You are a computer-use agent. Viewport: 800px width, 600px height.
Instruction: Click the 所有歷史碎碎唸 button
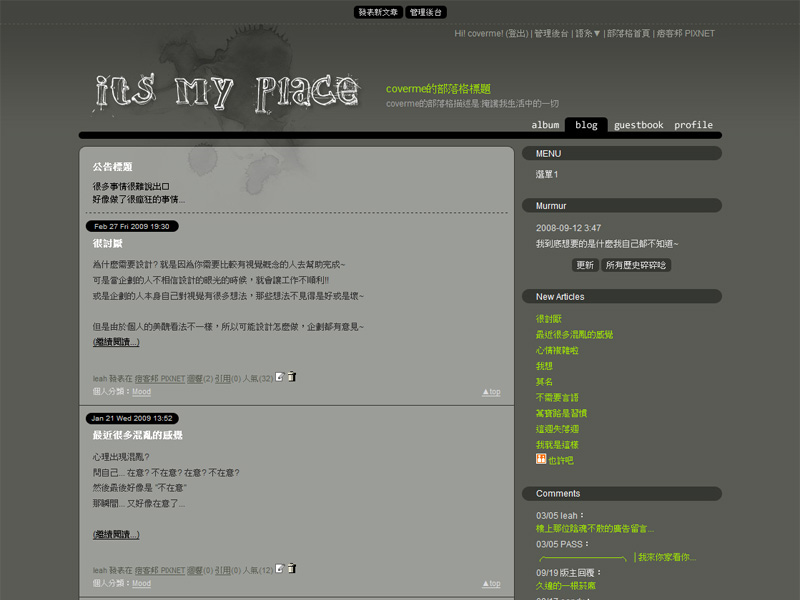[x=636, y=265]
